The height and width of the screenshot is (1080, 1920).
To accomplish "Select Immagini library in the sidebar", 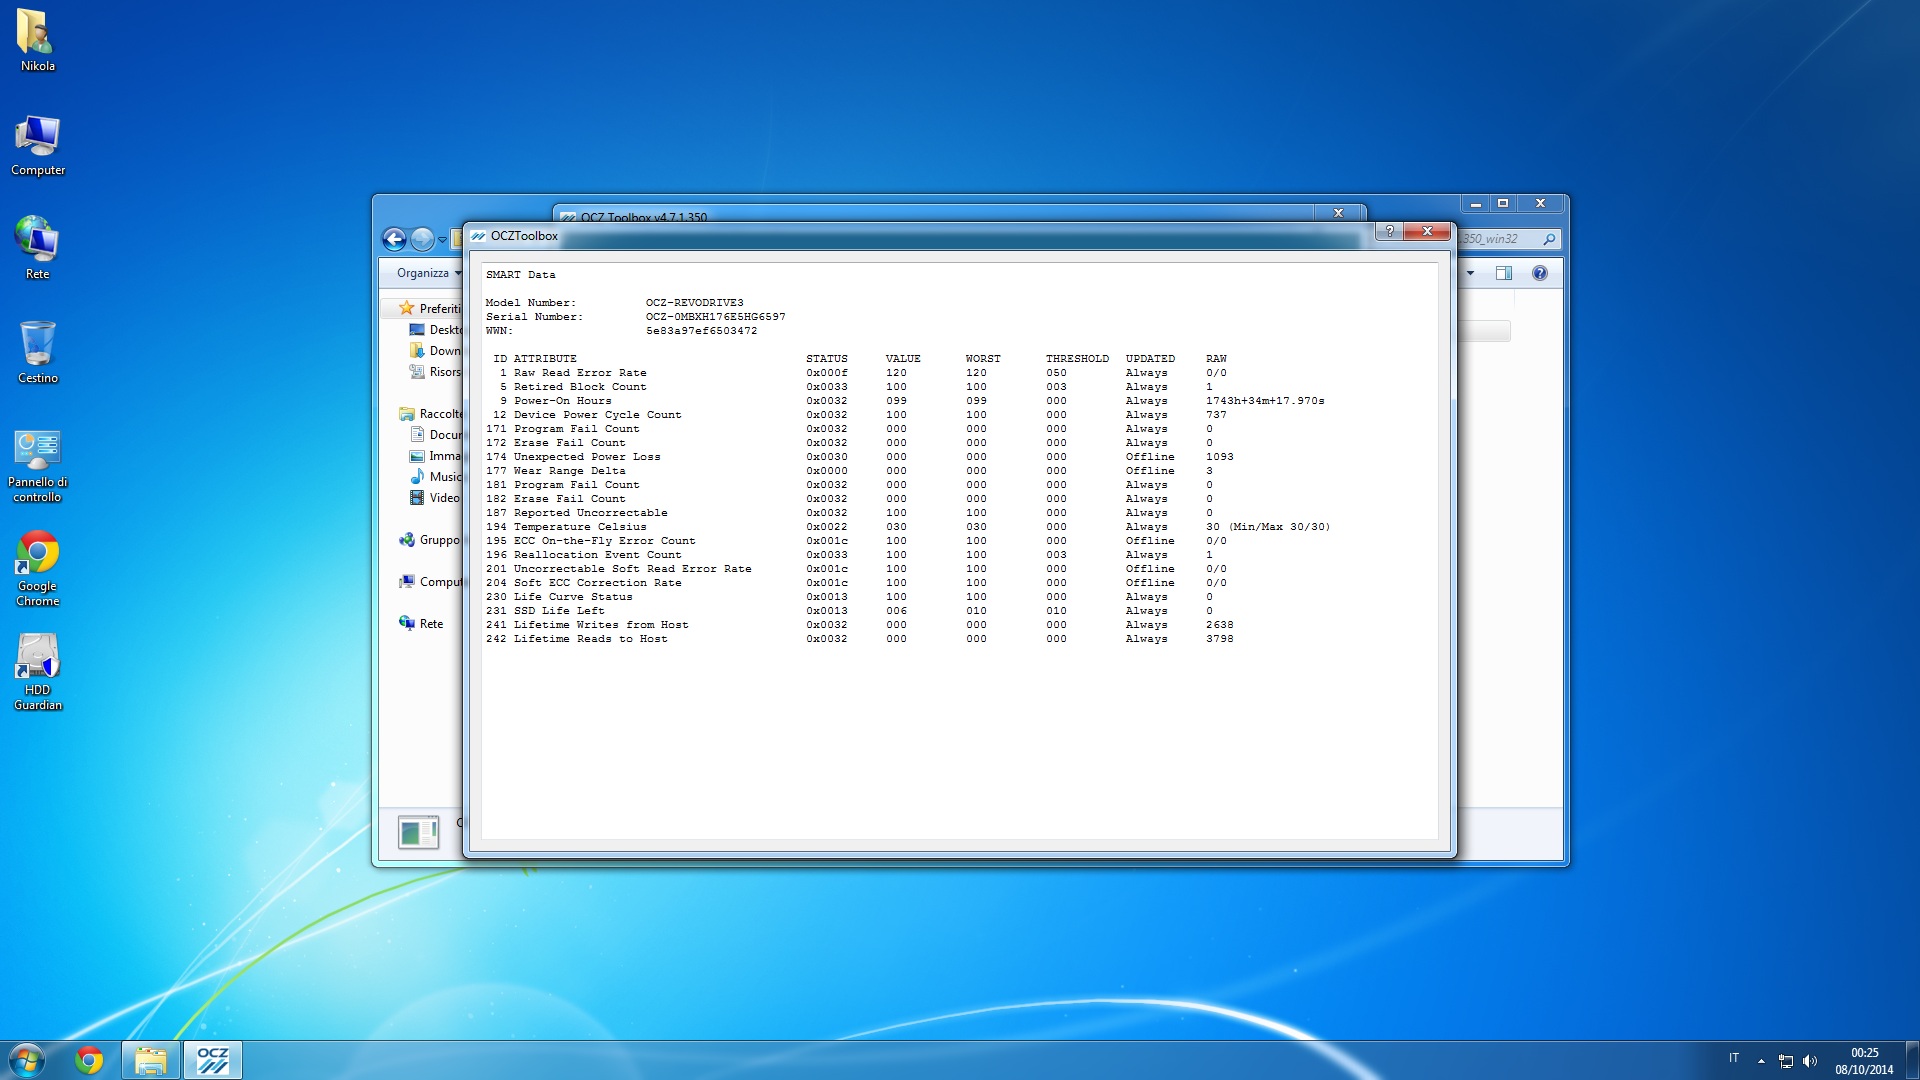I will click(x=436, y=455).
